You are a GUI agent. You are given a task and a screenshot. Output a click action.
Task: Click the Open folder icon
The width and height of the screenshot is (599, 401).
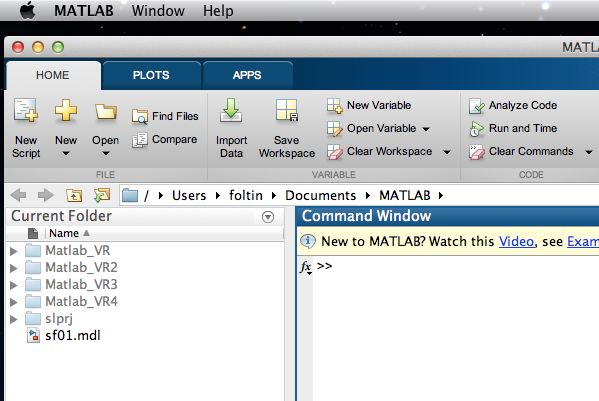click(x=105, y=112)
